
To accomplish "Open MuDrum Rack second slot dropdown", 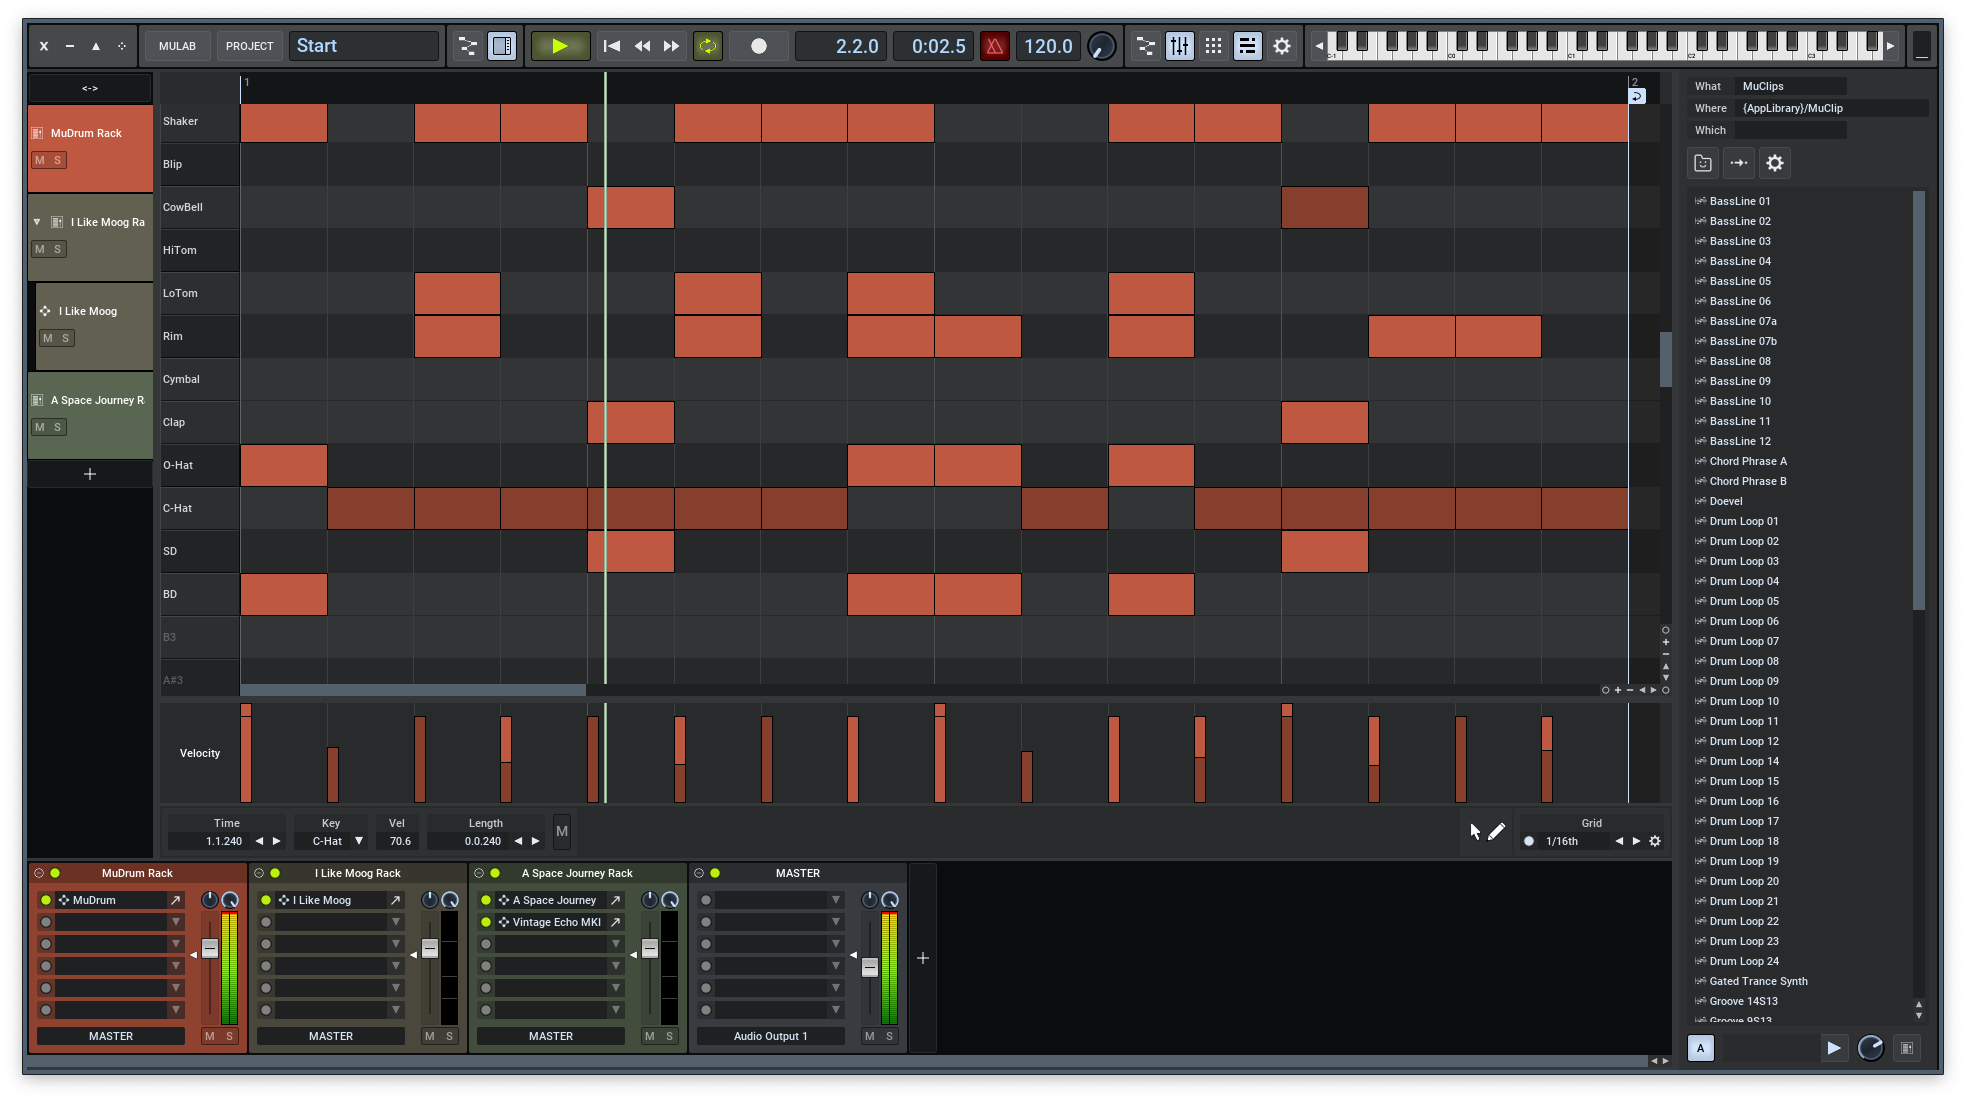I will 176,922.
